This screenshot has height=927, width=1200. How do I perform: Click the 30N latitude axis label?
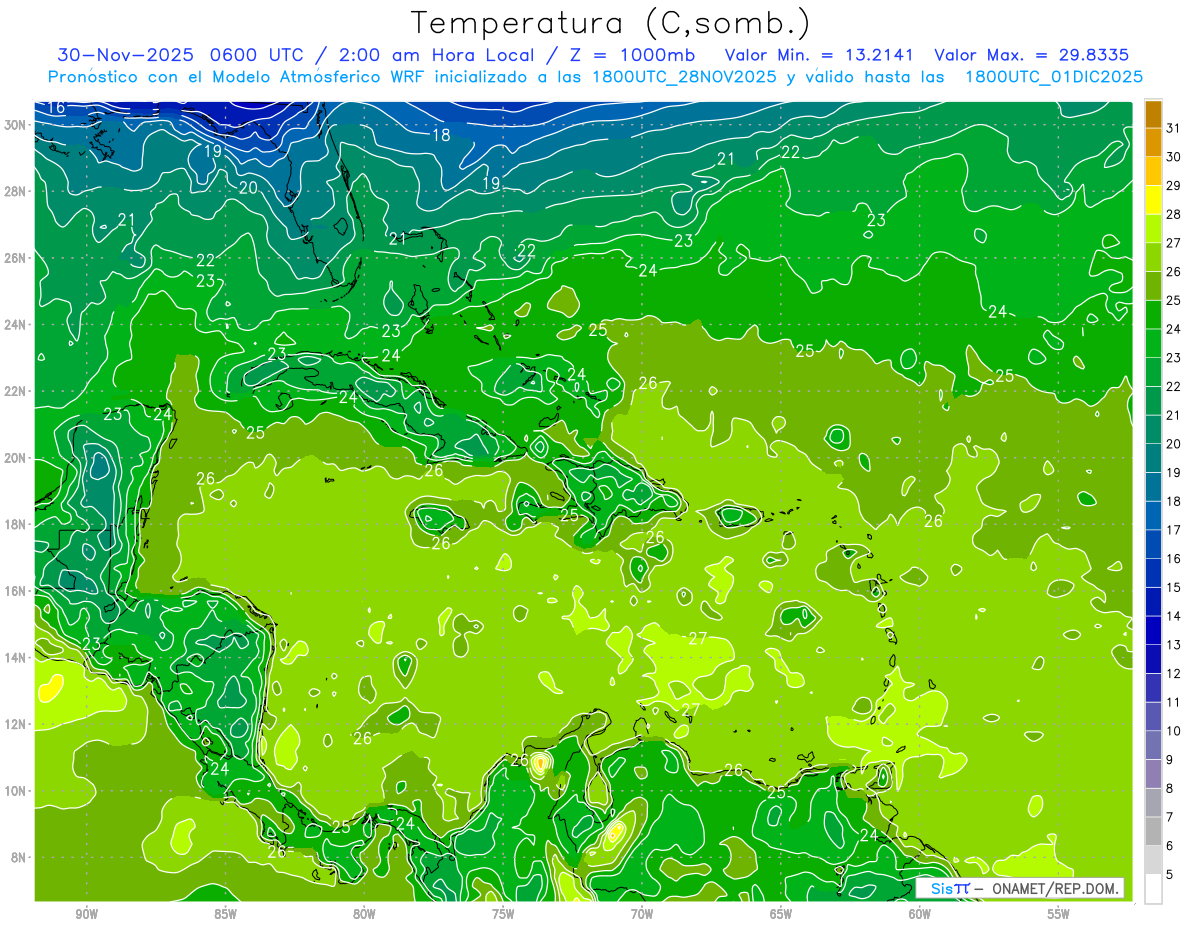coord(16,125)
